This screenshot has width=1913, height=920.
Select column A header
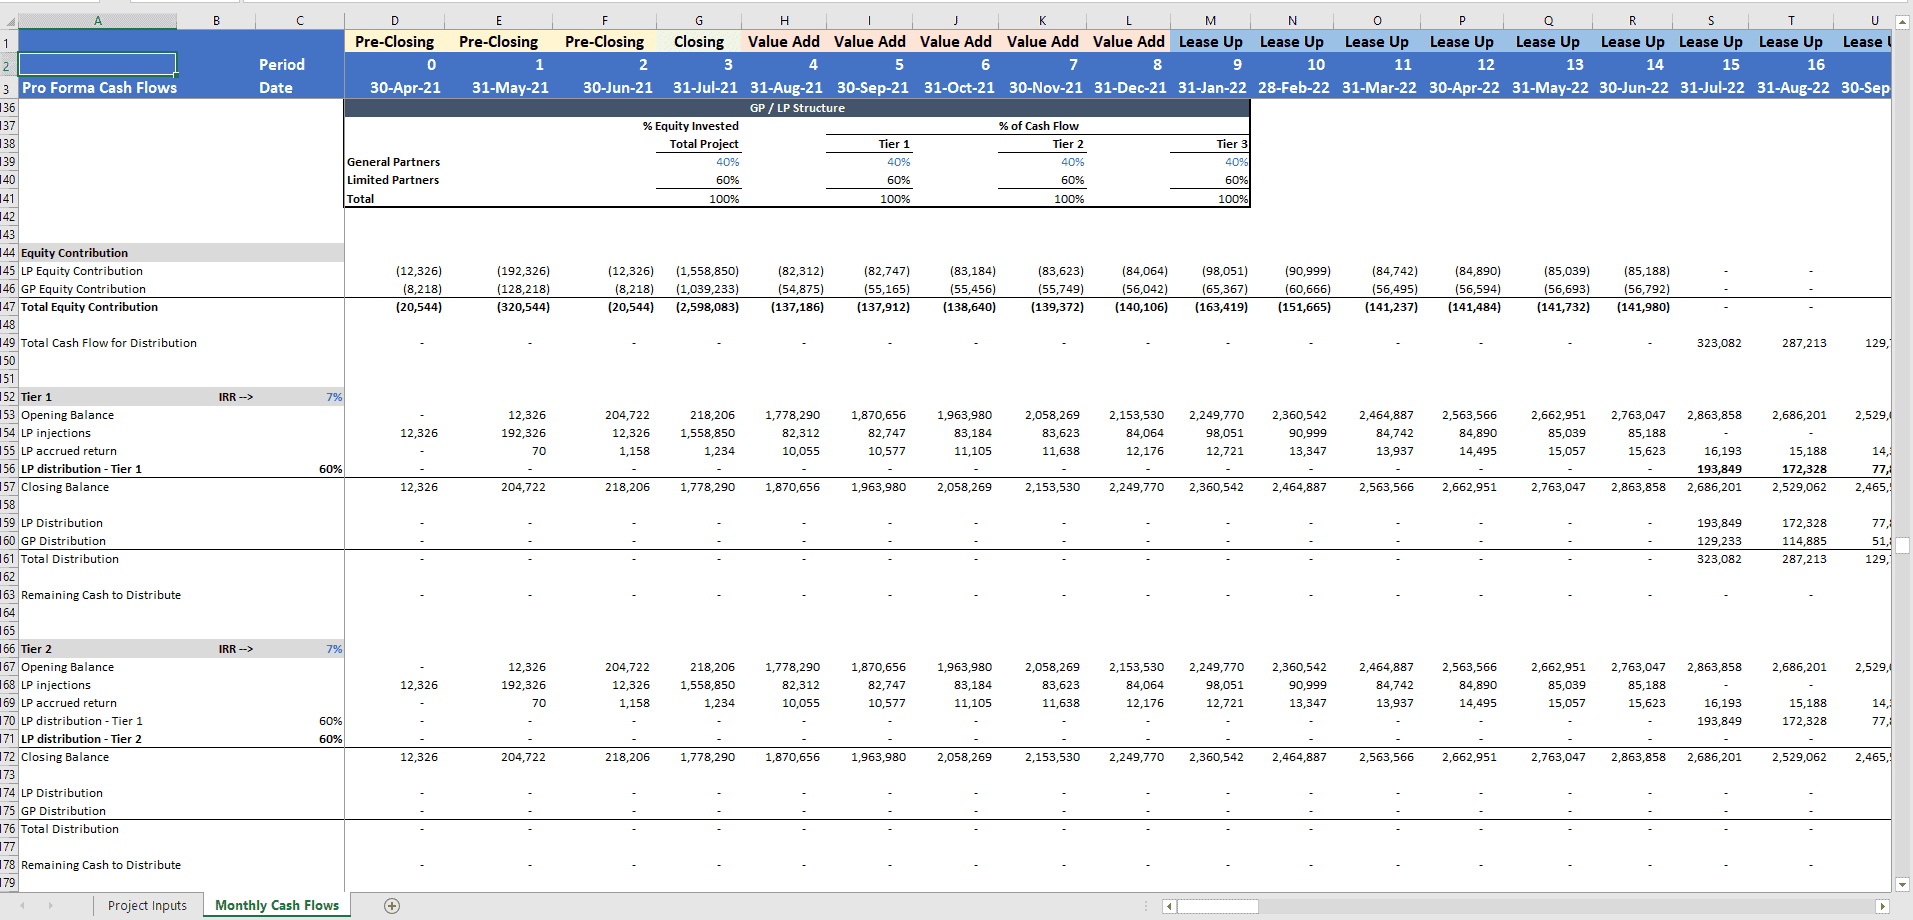click(97, 21)
